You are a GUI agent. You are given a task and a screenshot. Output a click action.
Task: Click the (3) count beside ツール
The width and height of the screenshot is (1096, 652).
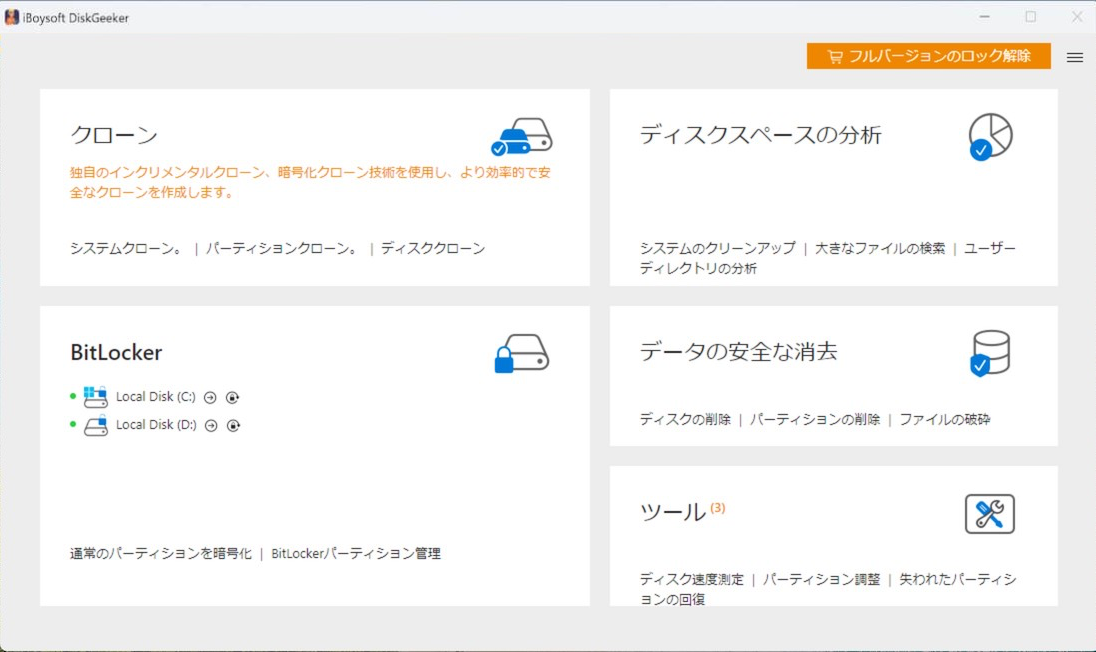[718, 508]
